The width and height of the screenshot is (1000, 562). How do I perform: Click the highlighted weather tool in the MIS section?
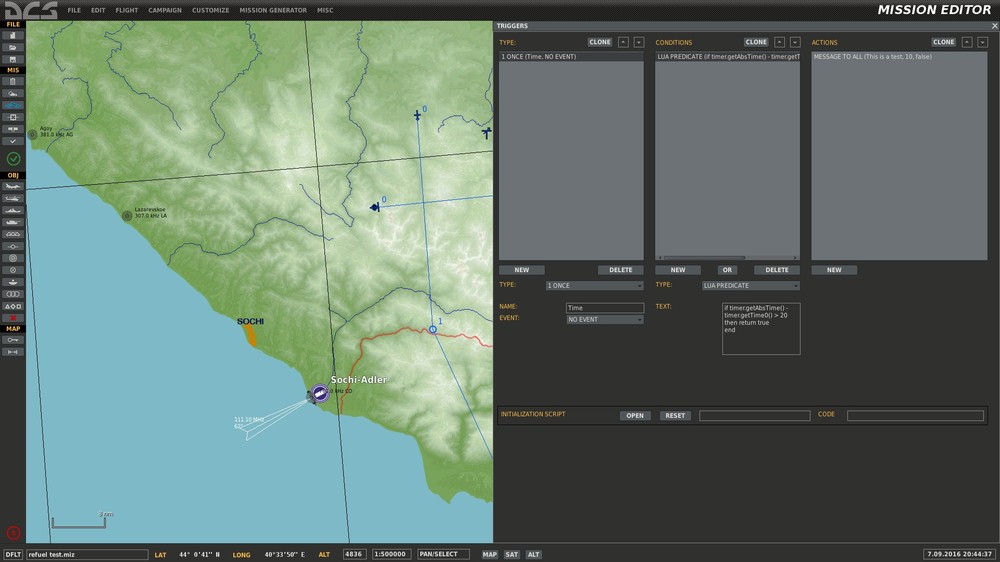(13, 105)
